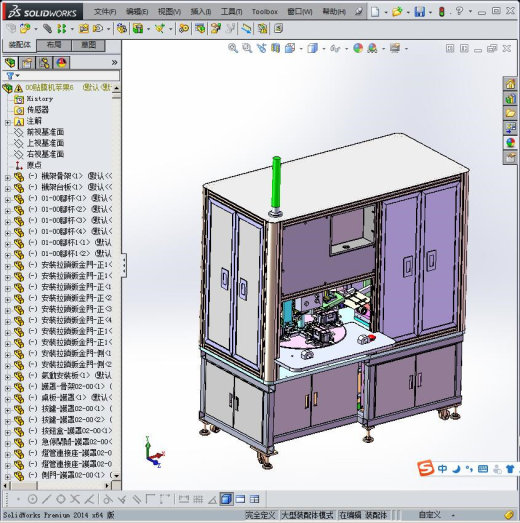Open the 帮助(H) menu
The height and width of the screenshot is (523, 520).
click(x=334, y=12)
